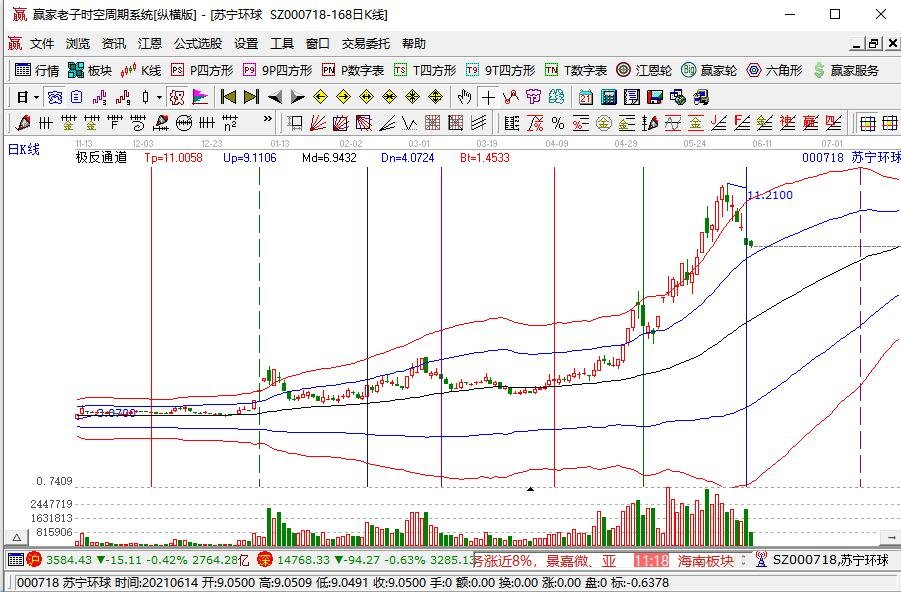Click the save floppy disk icon
This screenshot has width=901, height=592.
[x=655, y=97]
